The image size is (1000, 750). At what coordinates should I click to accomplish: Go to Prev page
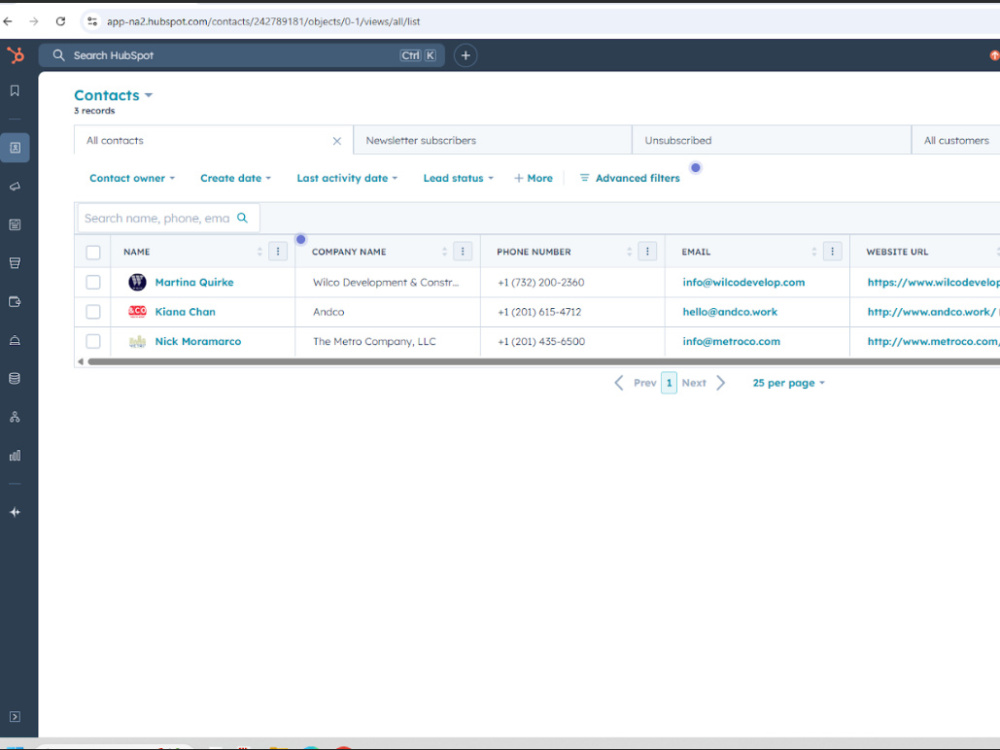[635, 383]
